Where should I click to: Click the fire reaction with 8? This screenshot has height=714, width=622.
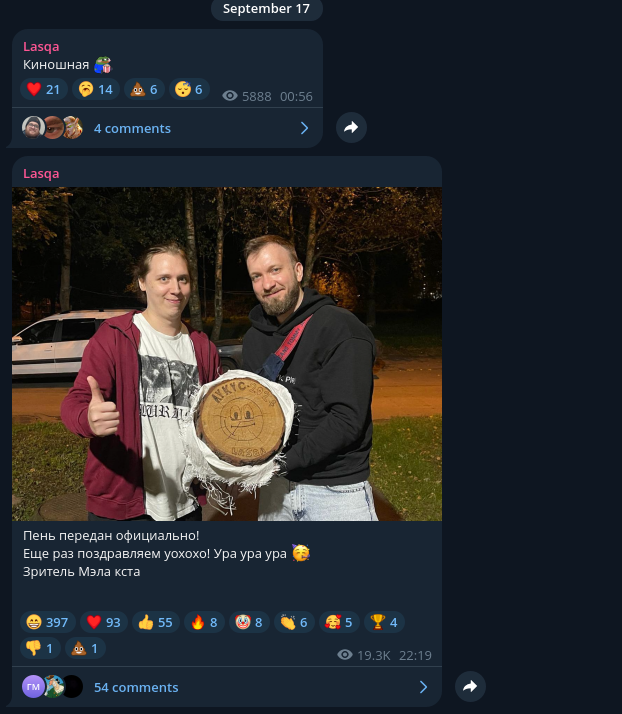click(204, 622)
